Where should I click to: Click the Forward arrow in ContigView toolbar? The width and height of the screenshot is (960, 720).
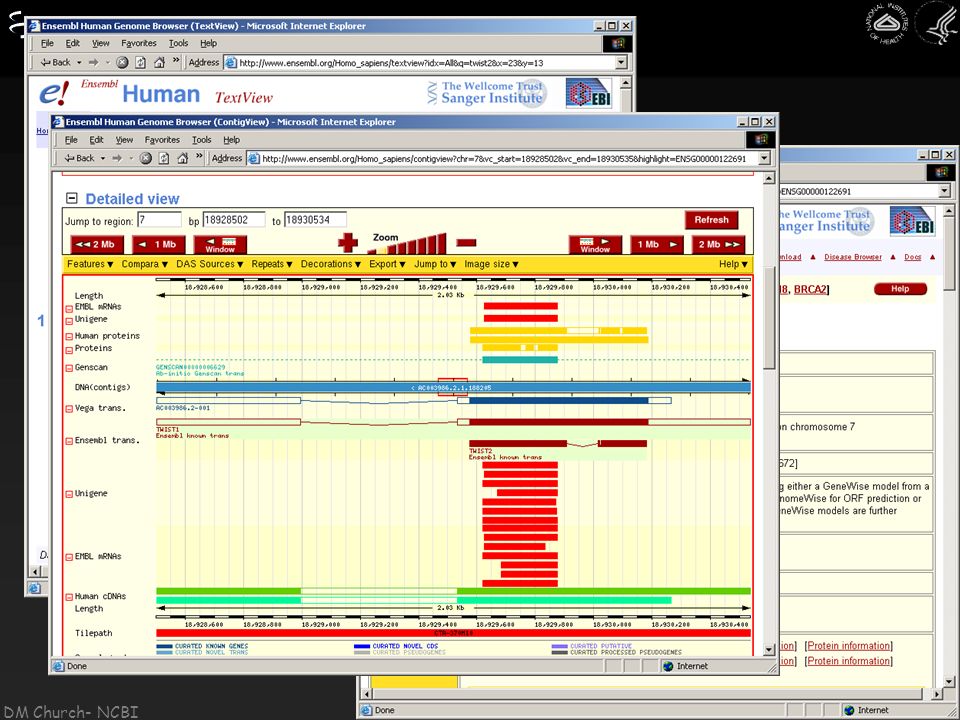point(116,158)
